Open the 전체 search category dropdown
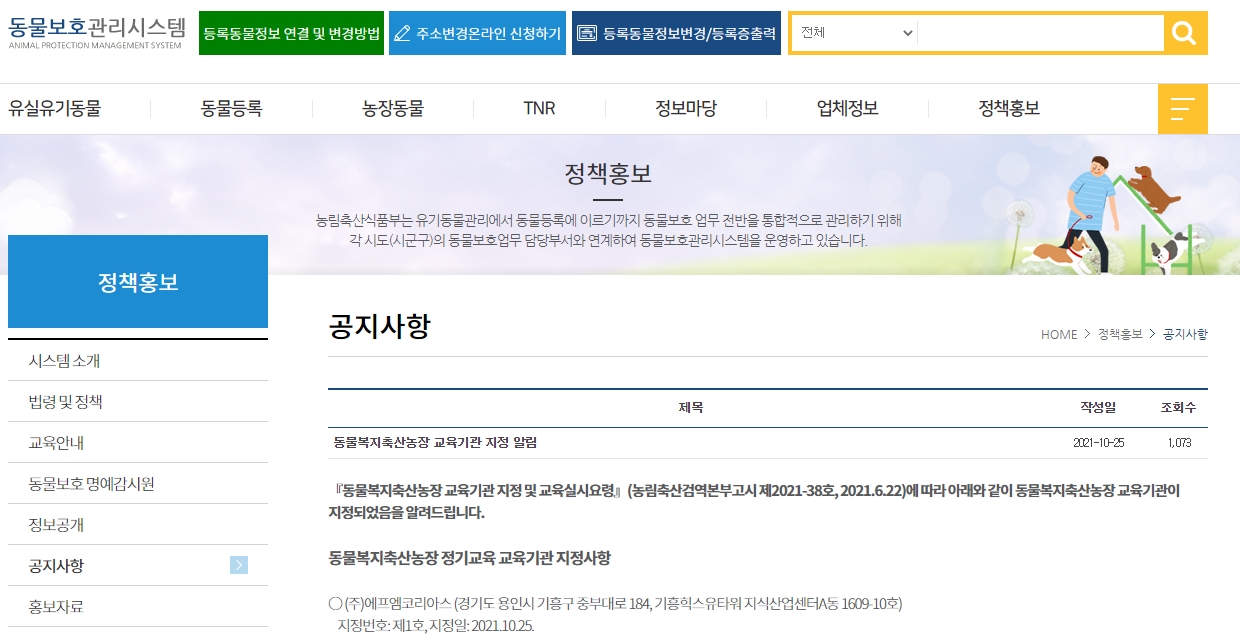 pos(855,33)
